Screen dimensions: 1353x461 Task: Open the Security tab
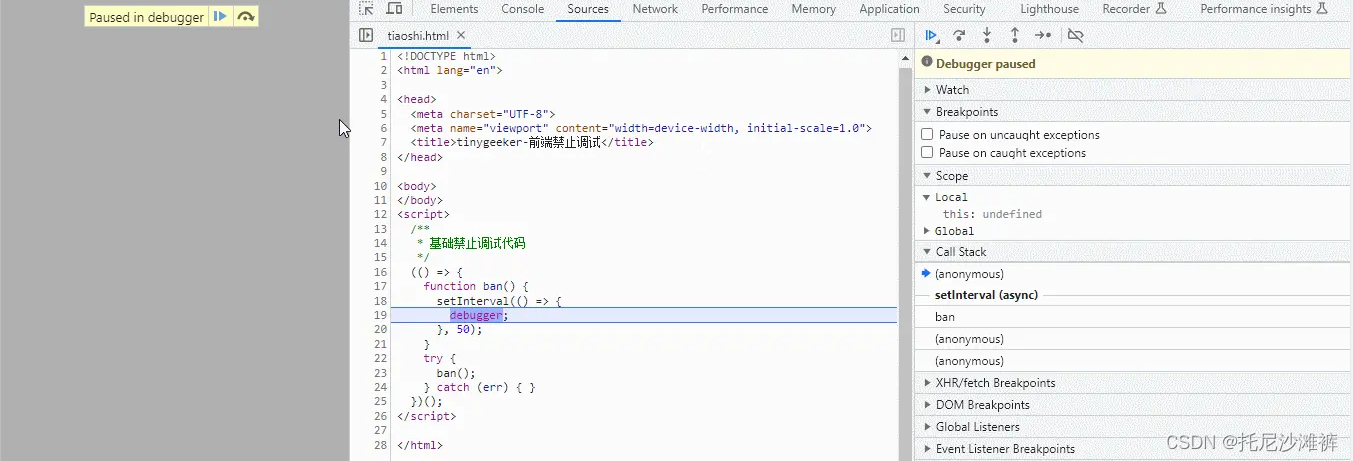click(964, 9)
